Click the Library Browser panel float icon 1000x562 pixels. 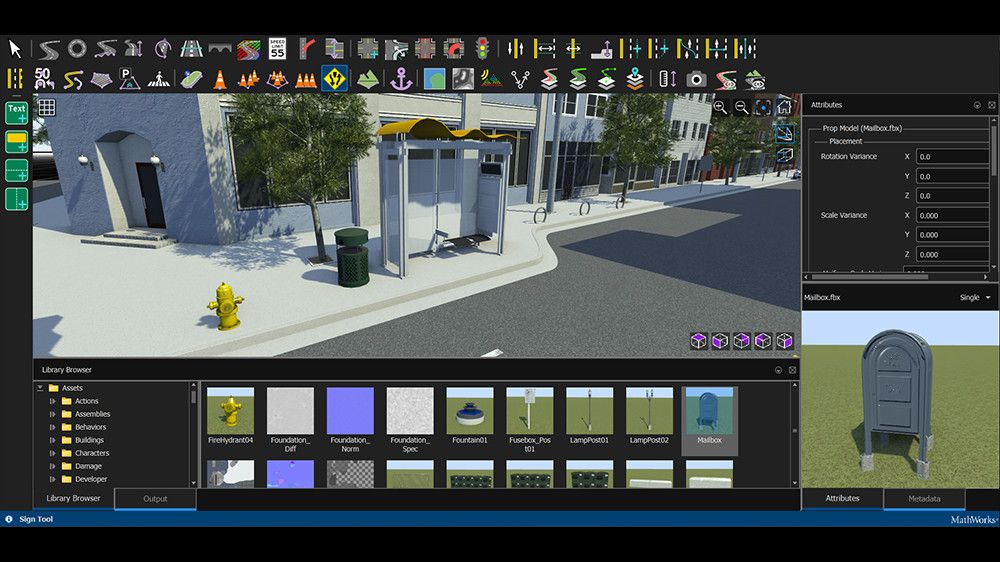click(x=778, y=370)
